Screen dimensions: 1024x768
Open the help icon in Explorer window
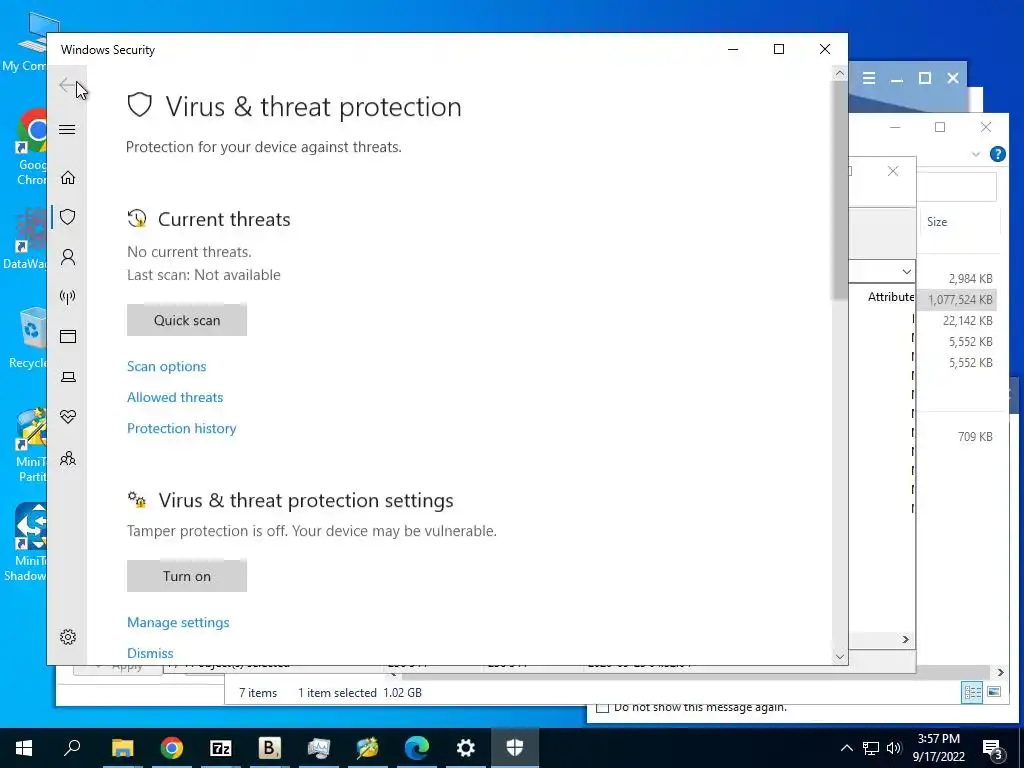click(x=997, y=154)
